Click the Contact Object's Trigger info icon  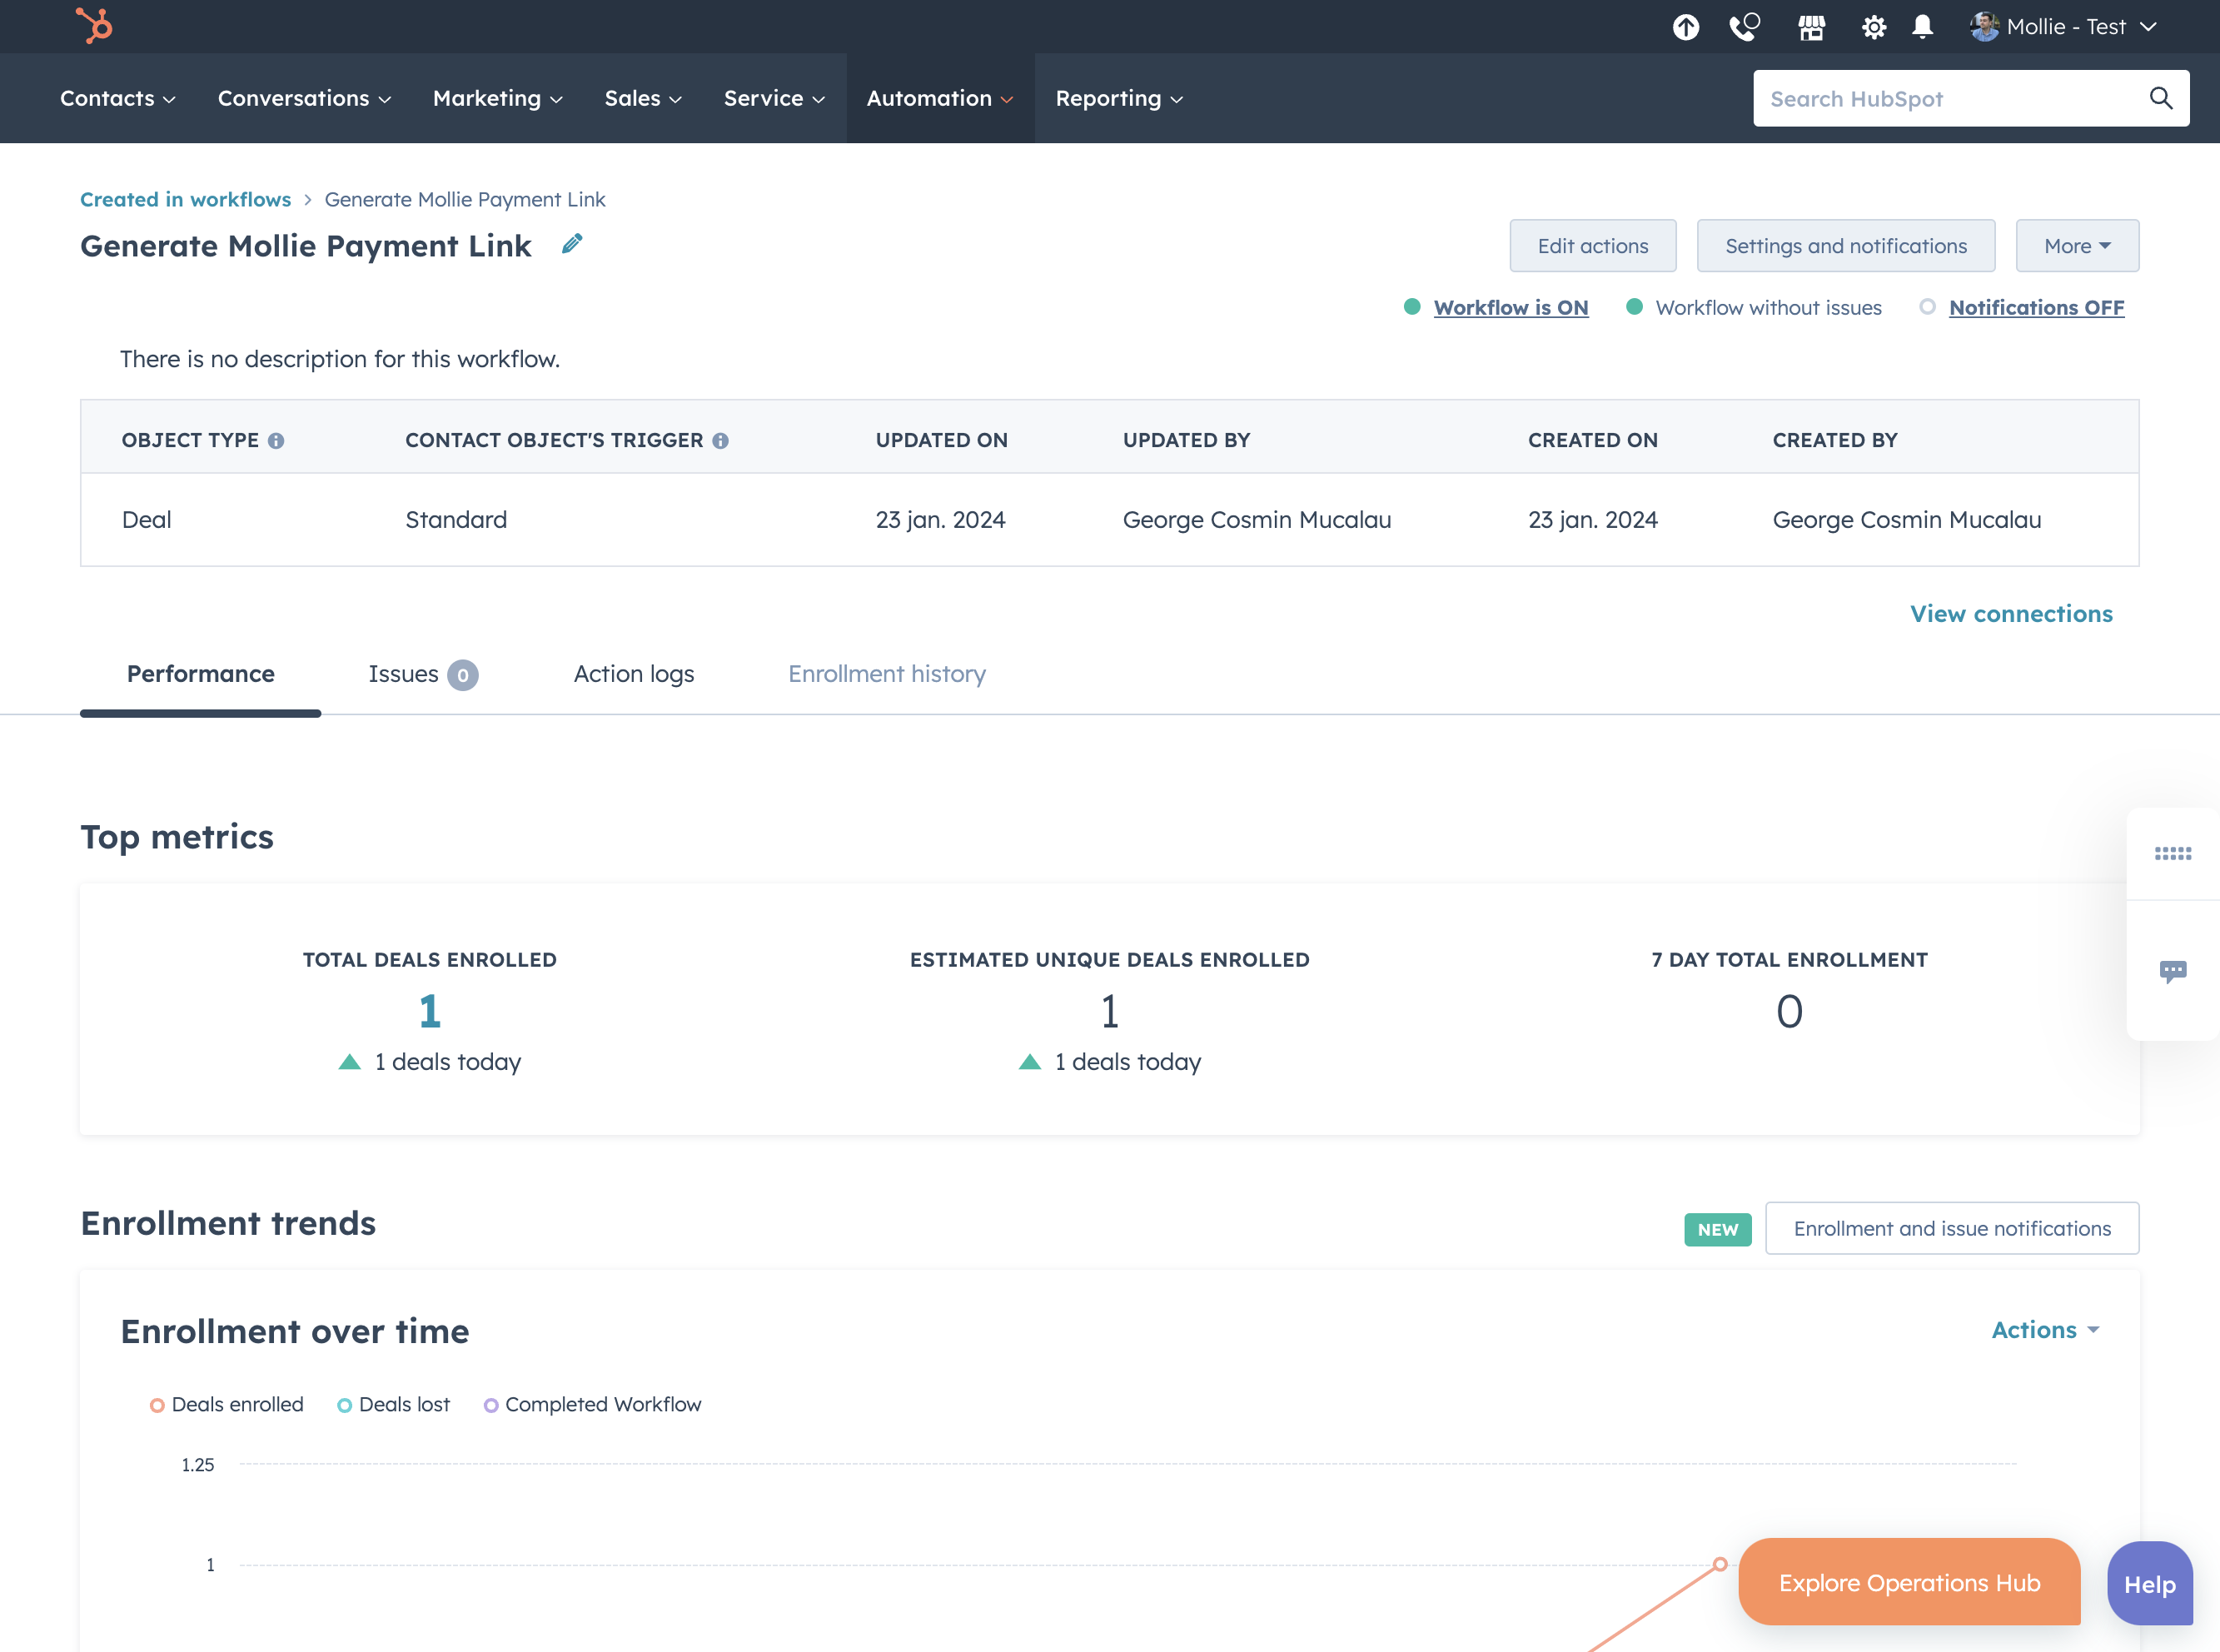click(720, 441)
